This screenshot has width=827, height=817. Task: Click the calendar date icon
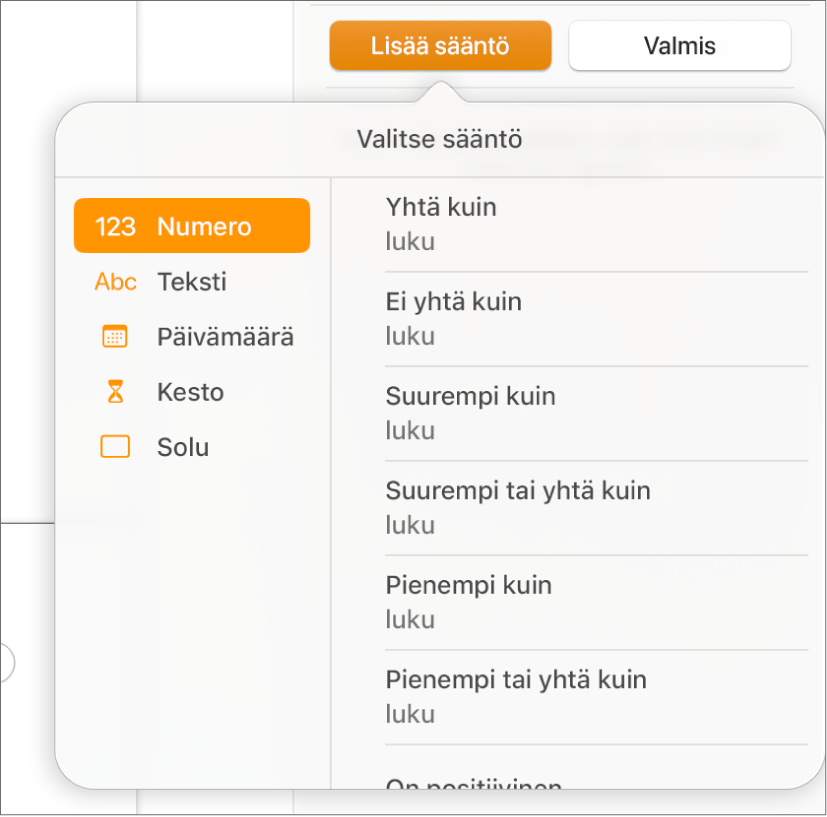(x=114, y=337)
